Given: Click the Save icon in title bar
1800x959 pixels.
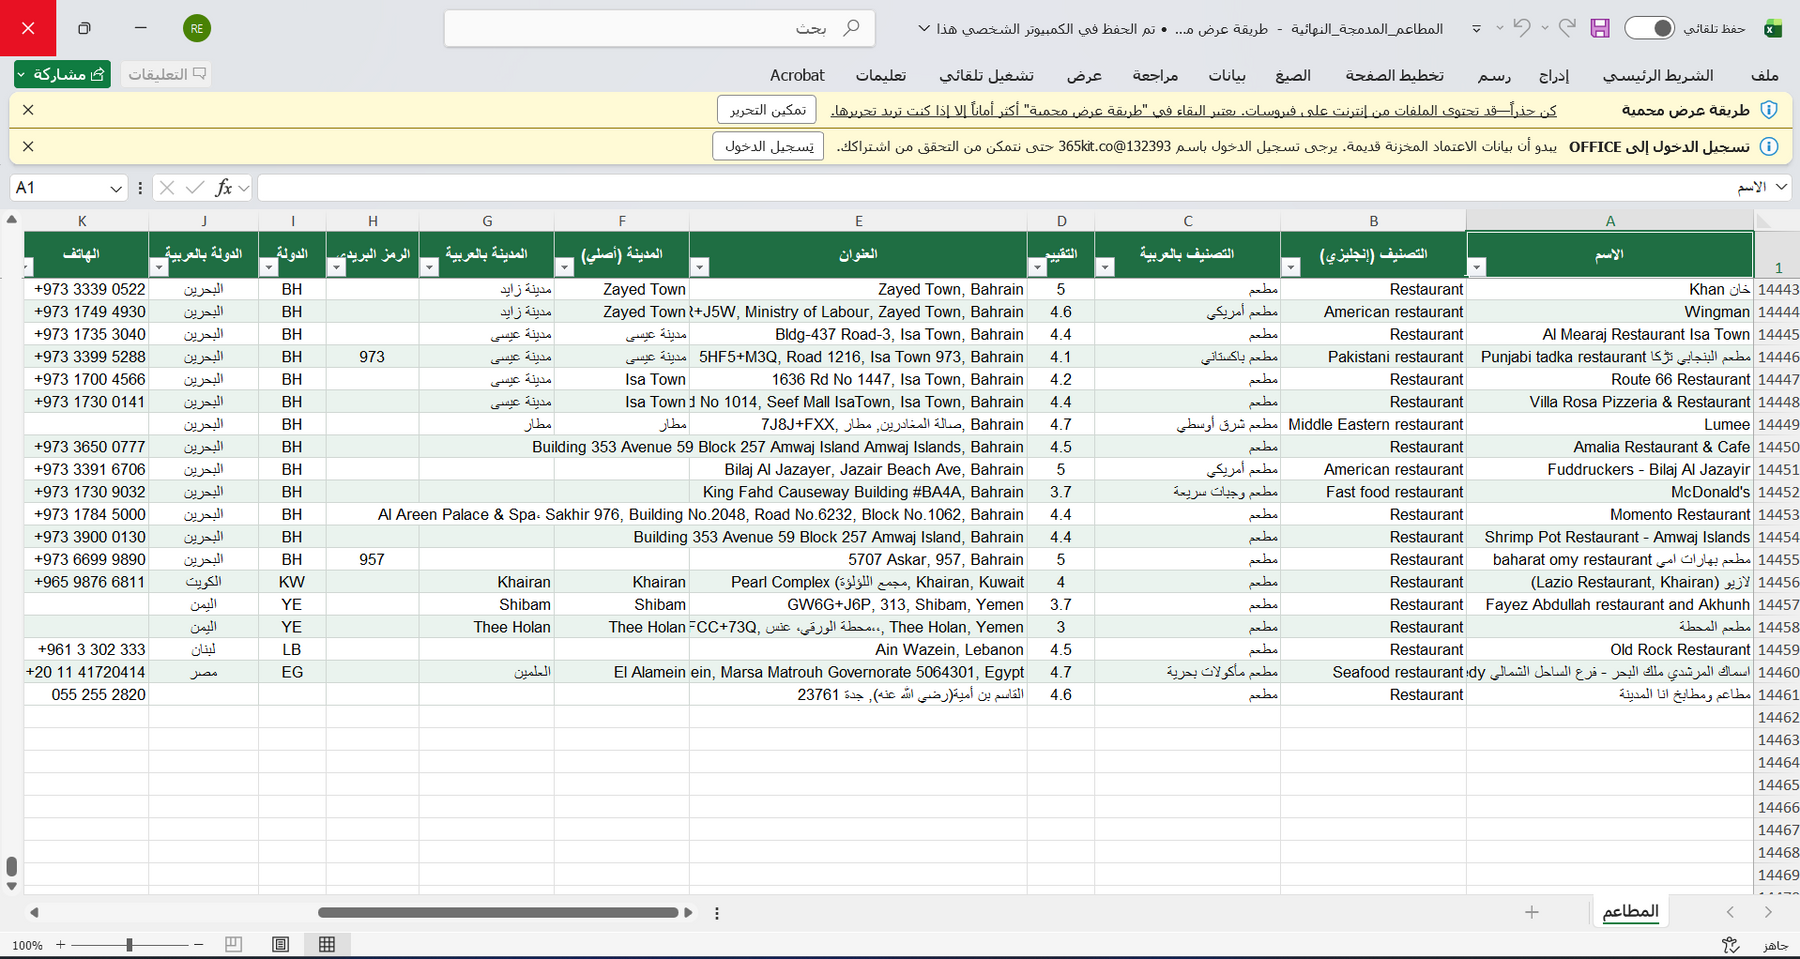Looking at the screenshot, I should [x=1600, y=28].
